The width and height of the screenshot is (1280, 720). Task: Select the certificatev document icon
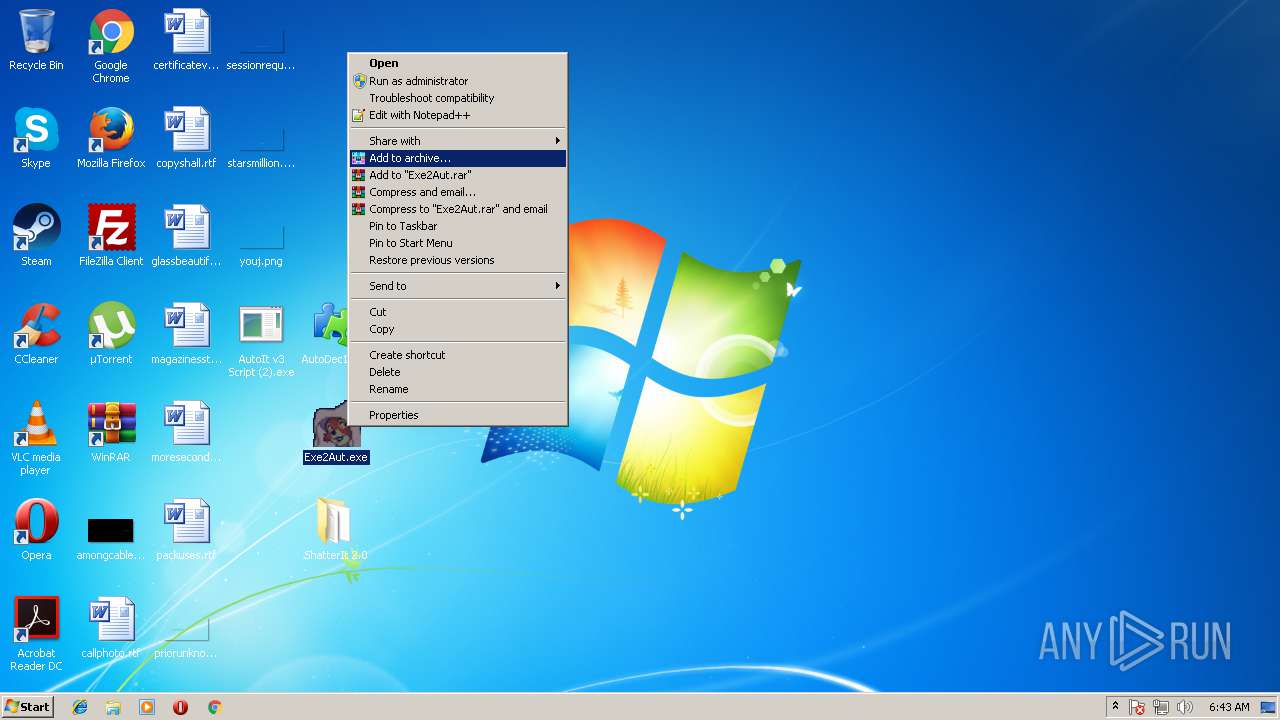[186, 41]
